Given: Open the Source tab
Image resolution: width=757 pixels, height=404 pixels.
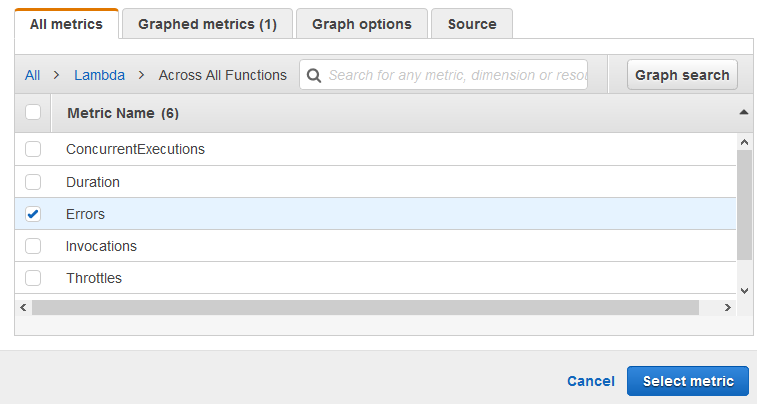Looking at the screenshot, I should (472, 24).
